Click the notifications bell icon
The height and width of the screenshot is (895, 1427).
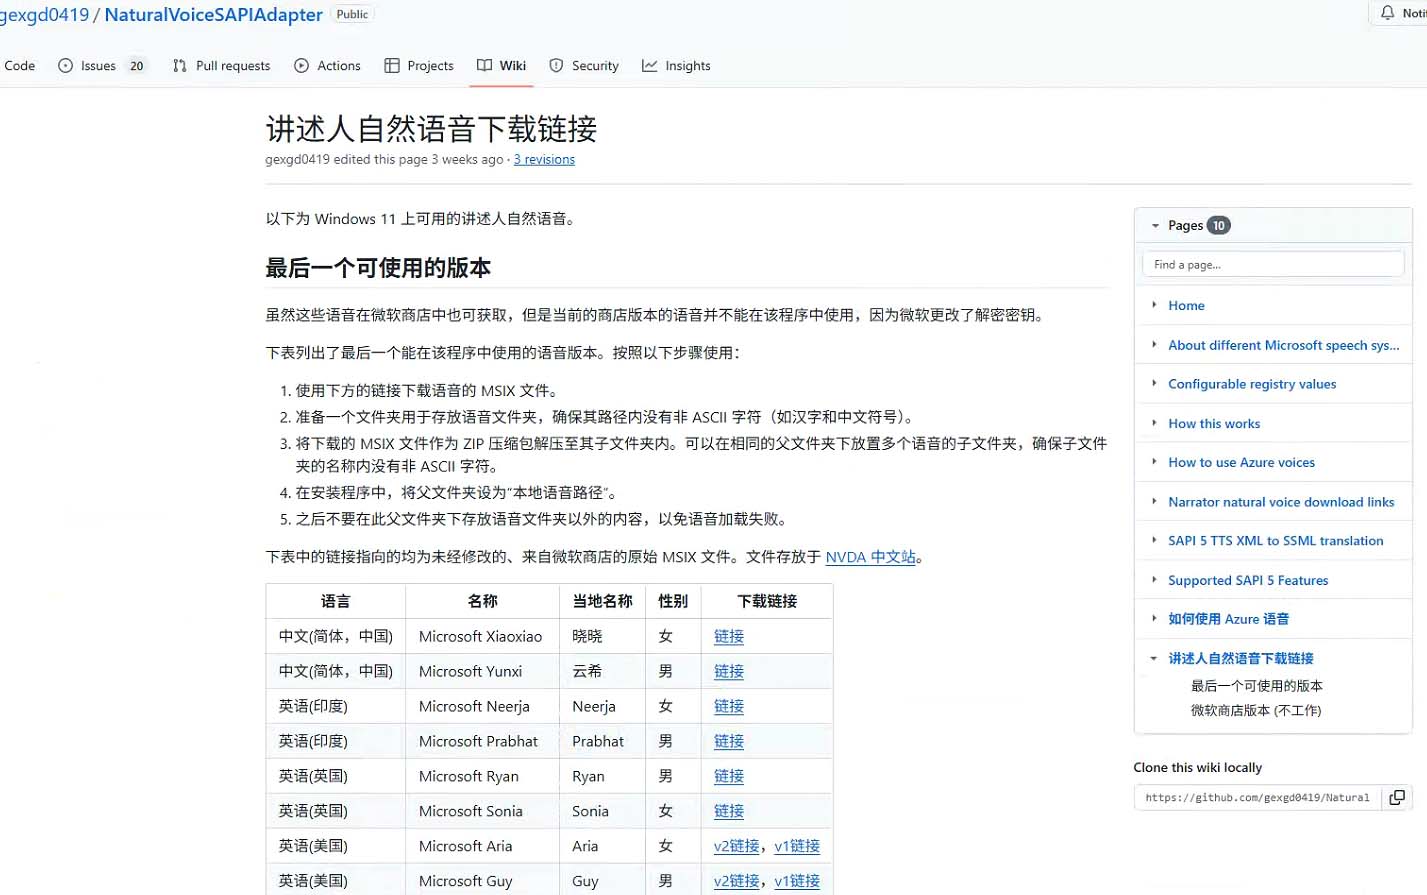tap(1387, 13)
